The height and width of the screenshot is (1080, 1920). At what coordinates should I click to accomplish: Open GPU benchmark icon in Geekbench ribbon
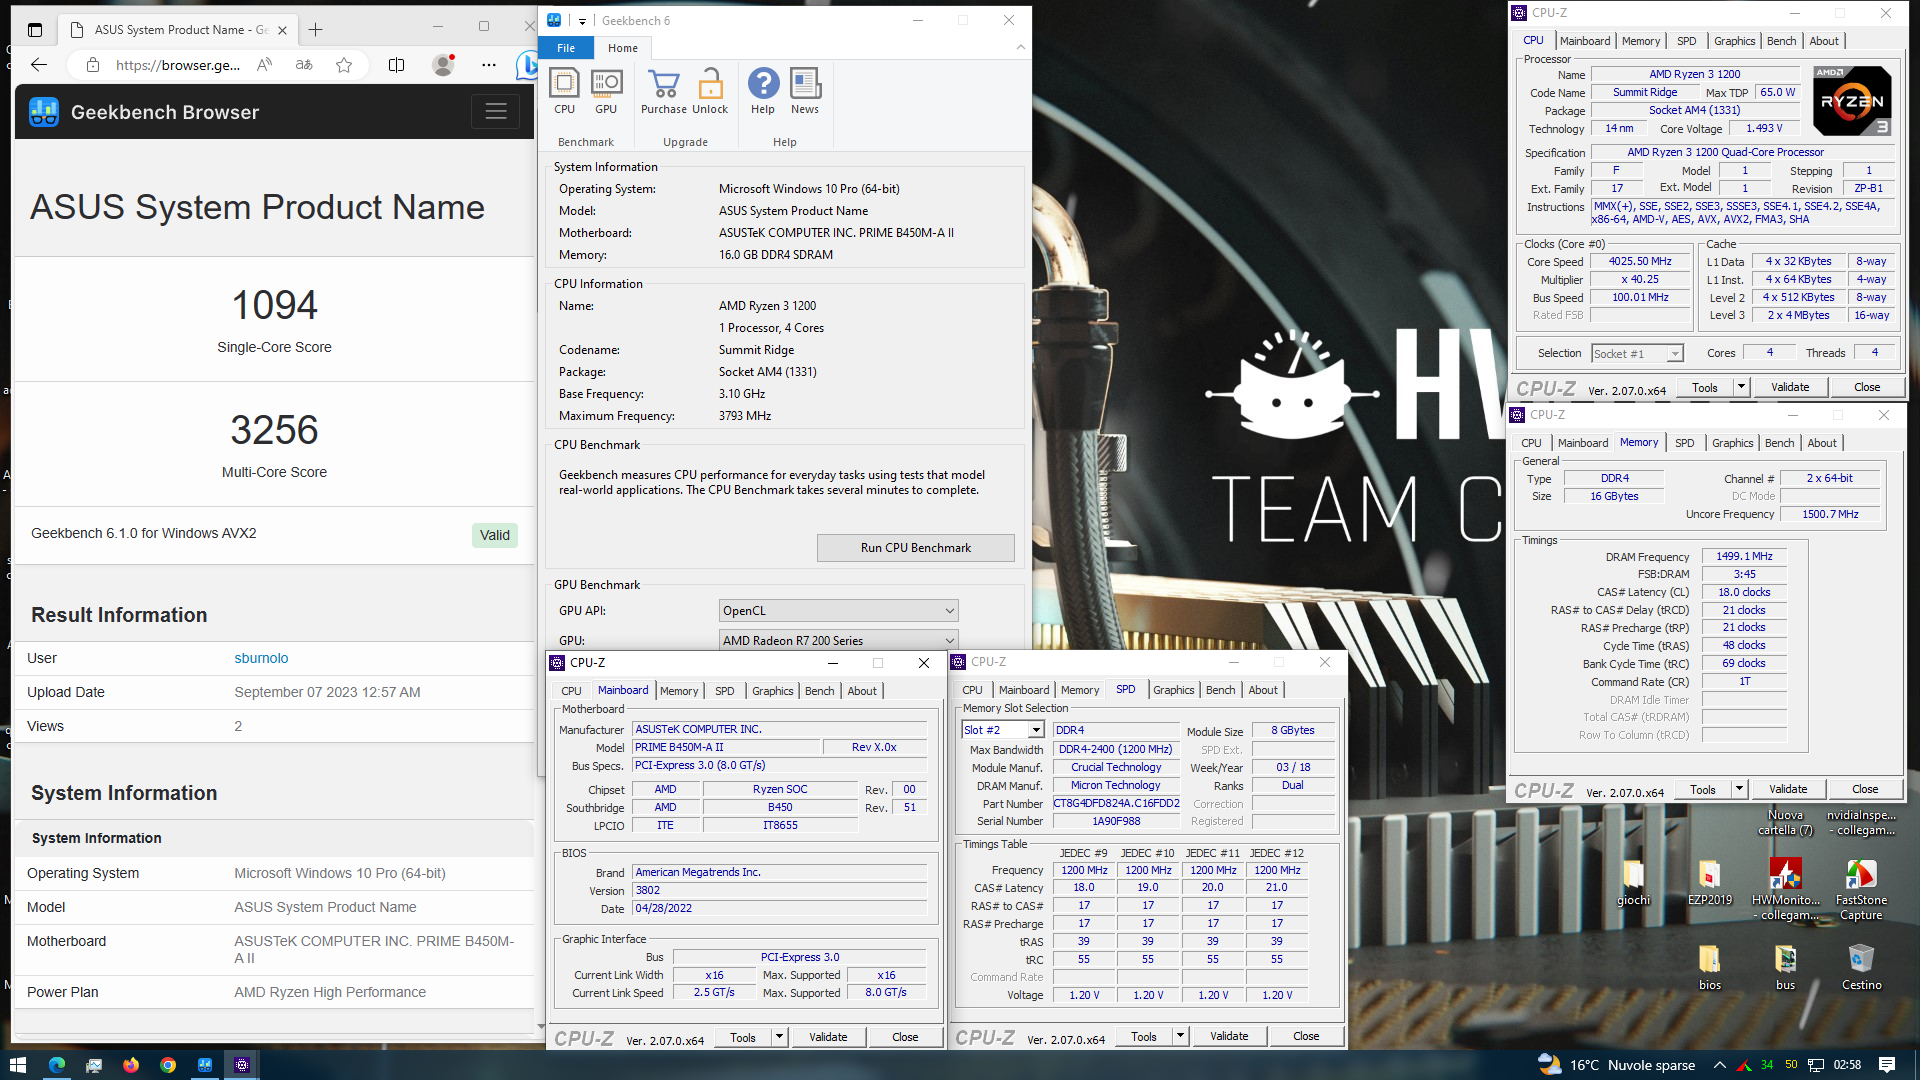[606, 91]
